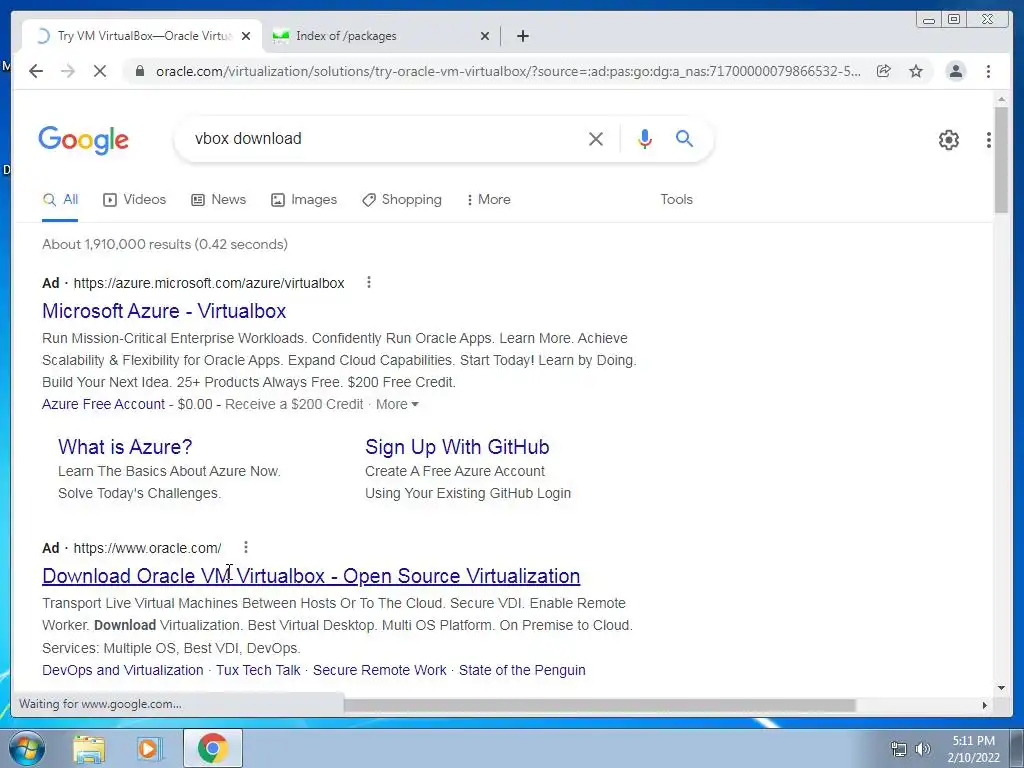Open the Windows Start menu

27,748
